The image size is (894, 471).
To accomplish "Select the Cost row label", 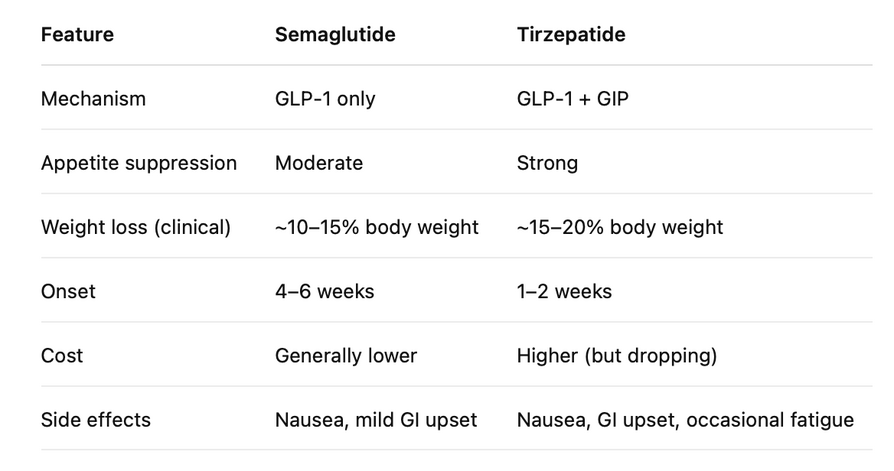I will (62, 356).
